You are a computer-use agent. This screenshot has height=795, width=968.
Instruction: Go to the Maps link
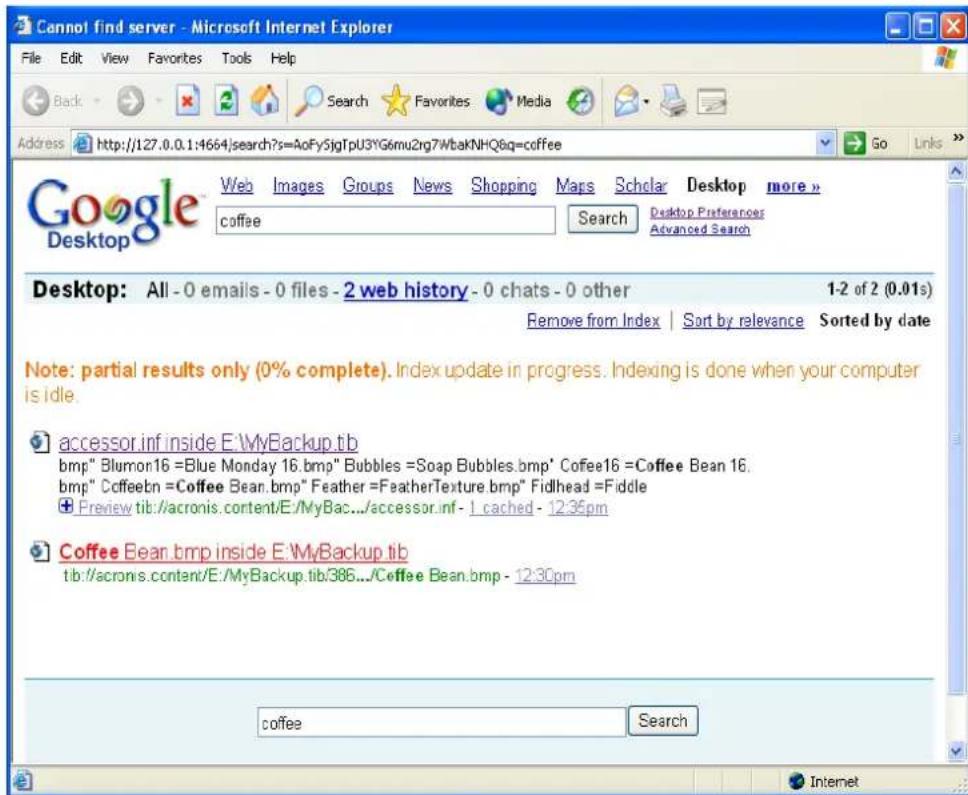coord(575,186)
